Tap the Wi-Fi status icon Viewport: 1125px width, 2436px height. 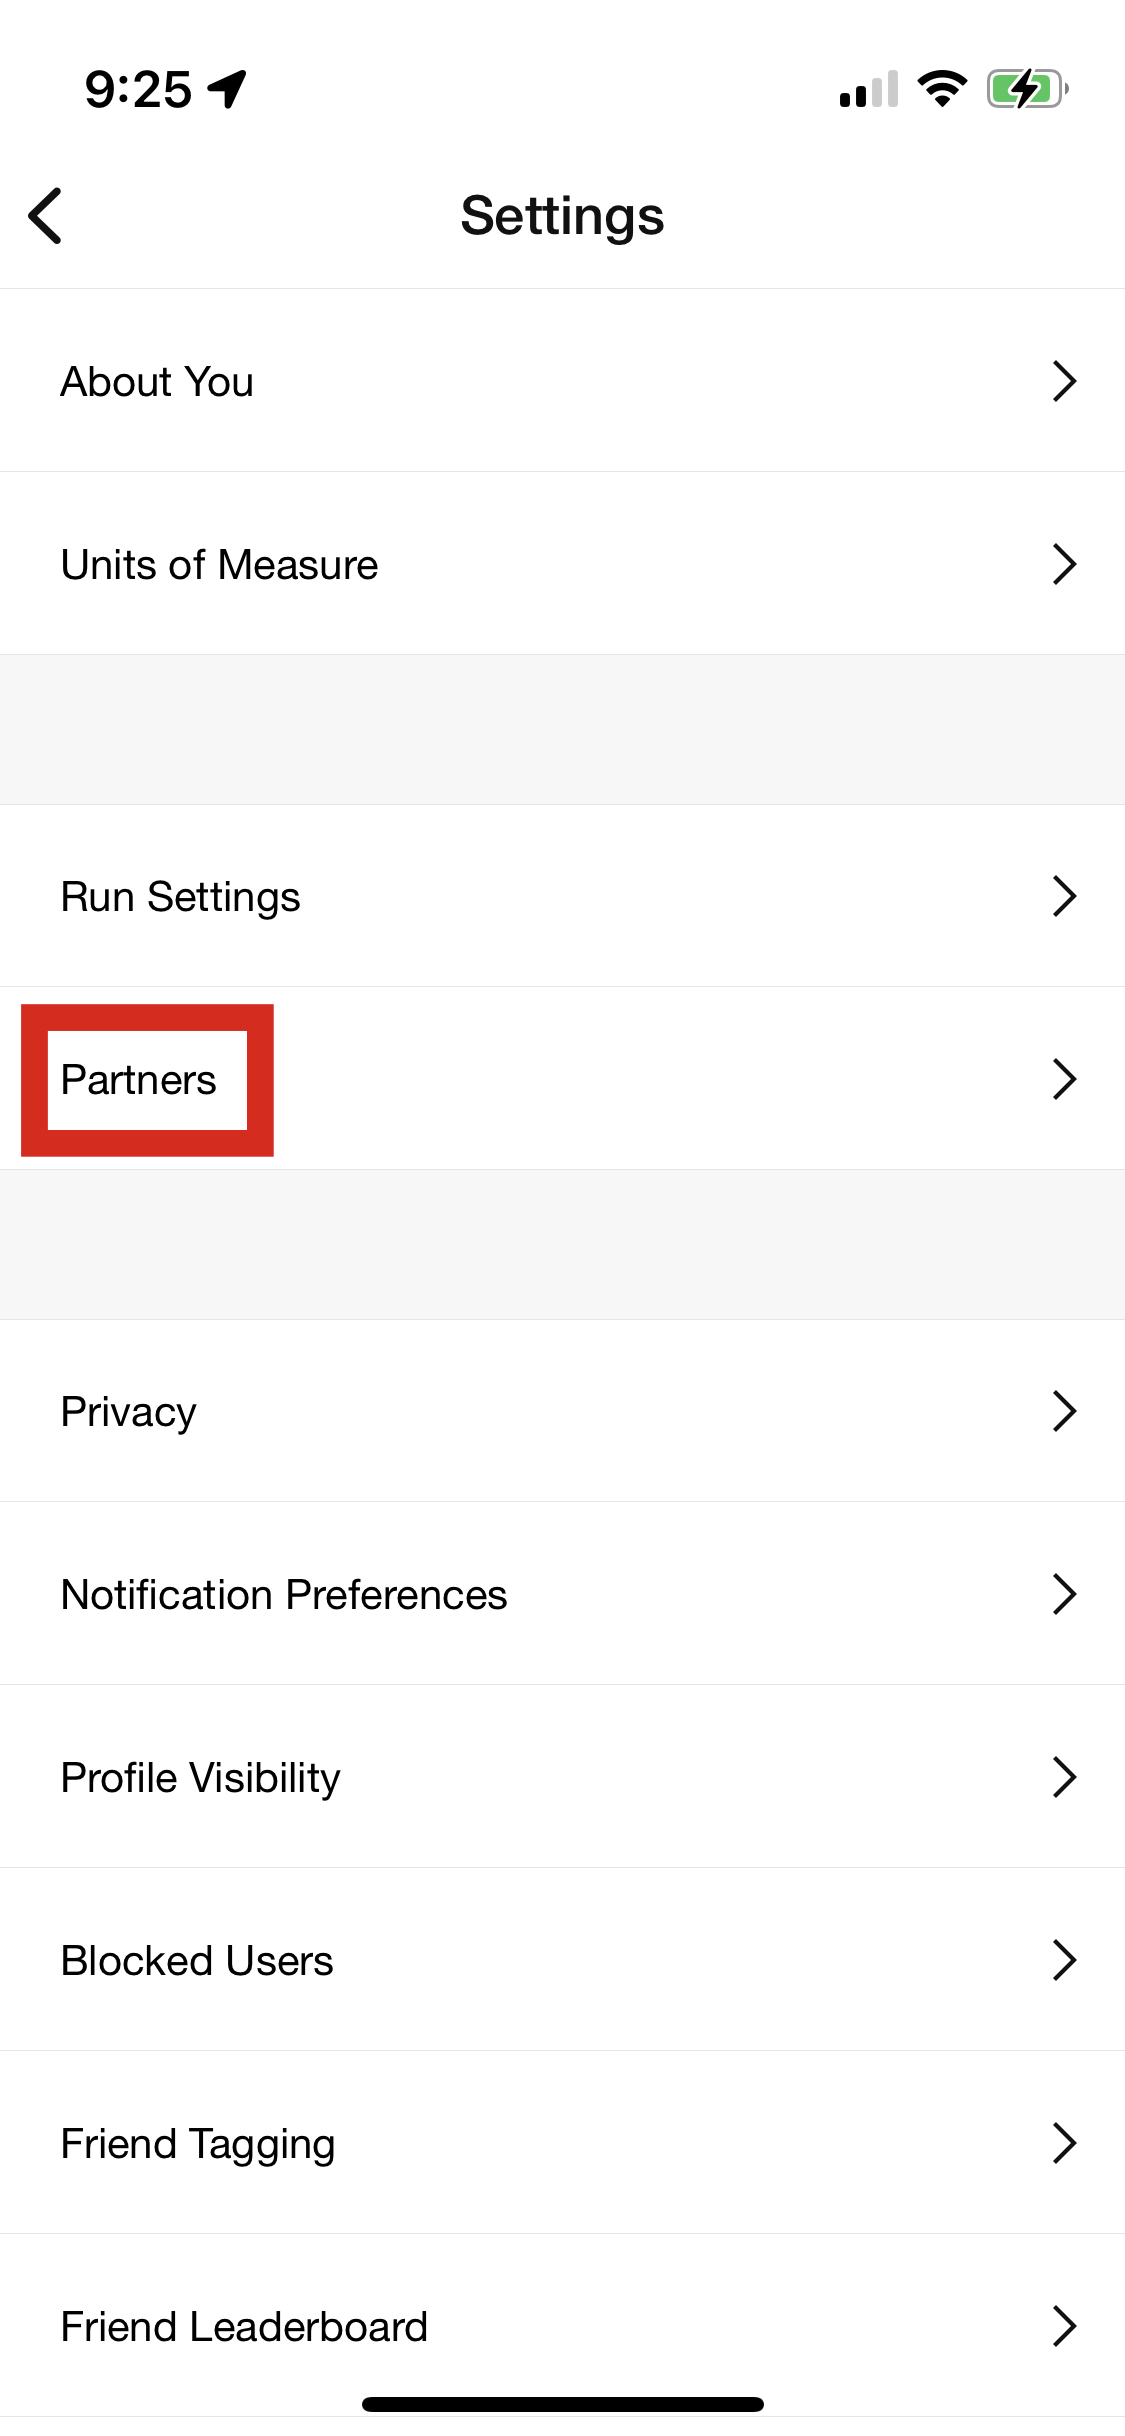click(942, 89)
